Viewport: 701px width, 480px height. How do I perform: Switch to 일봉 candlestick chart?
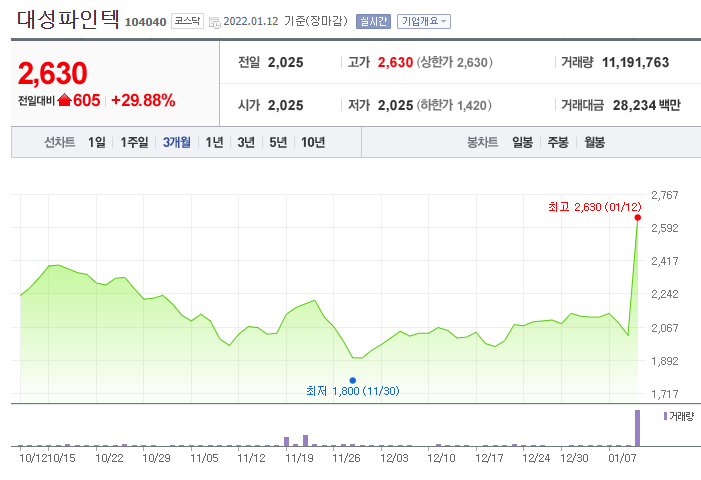(522, 142)
